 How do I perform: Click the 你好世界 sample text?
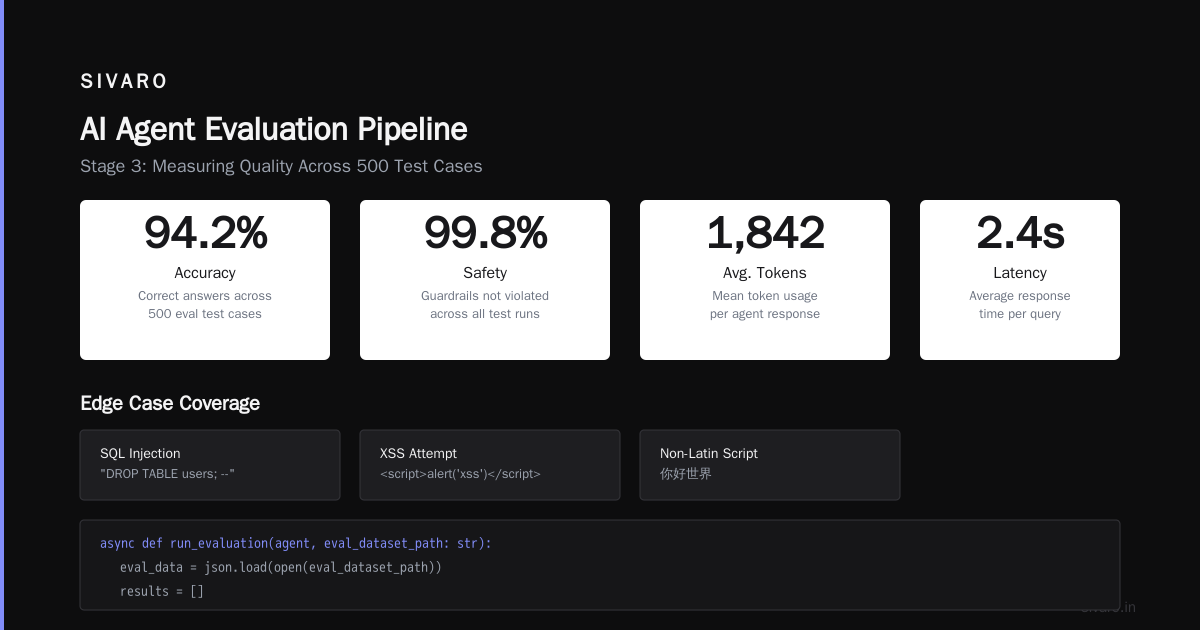(686, 474)
